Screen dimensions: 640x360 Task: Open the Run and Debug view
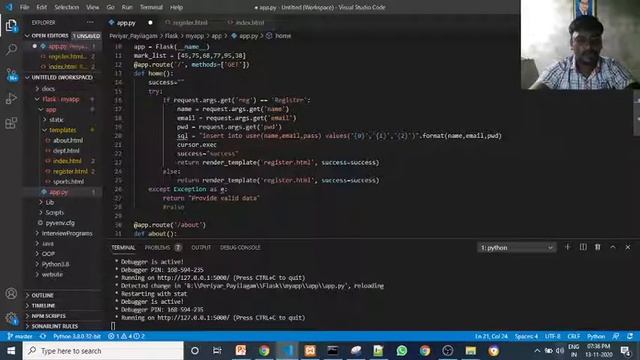click(11, 98)
